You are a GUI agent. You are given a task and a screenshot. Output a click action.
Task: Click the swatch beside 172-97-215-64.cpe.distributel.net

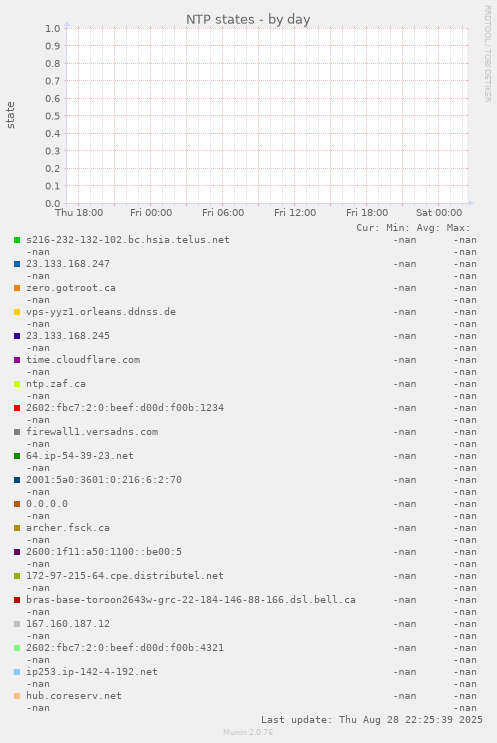pyautogui.click(x=17, y=576)
